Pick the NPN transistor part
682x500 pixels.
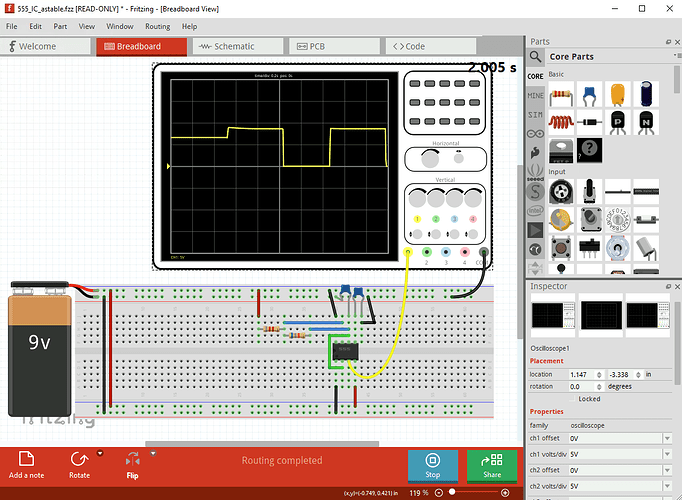tap(646, 123)
